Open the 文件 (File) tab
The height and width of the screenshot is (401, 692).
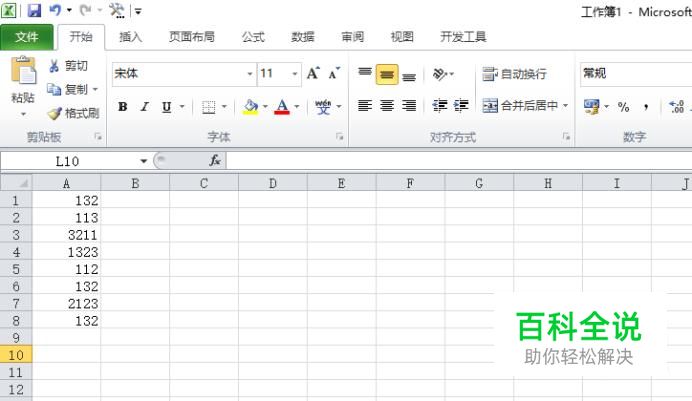pos(26,37)
